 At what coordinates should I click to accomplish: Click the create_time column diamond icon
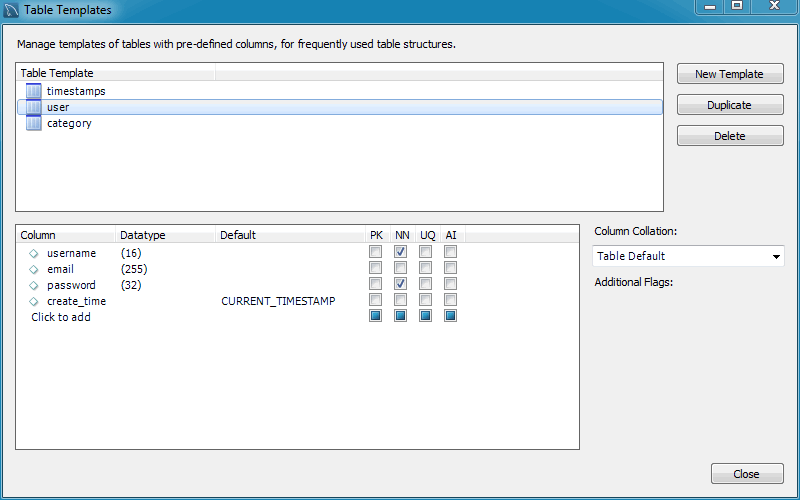pos(33,301)
